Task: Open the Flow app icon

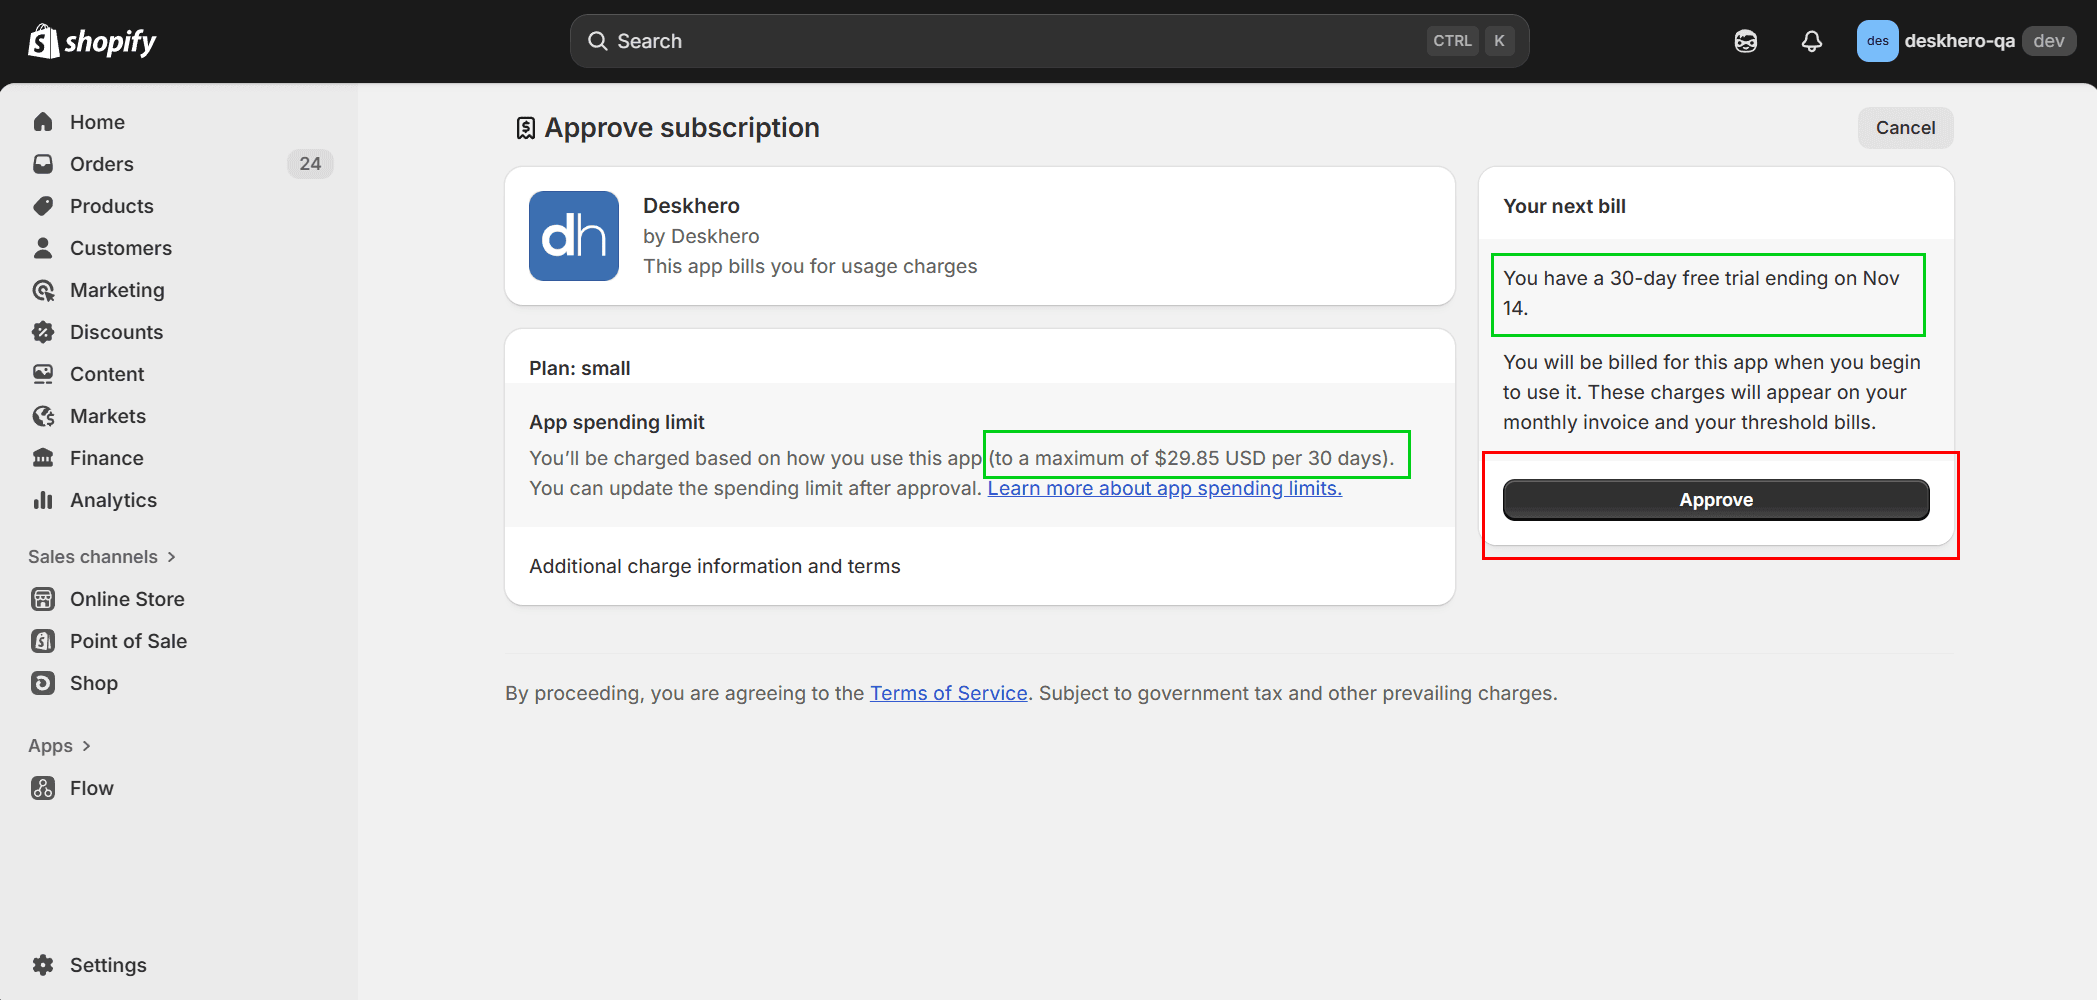Action: (x=43, y=788)
